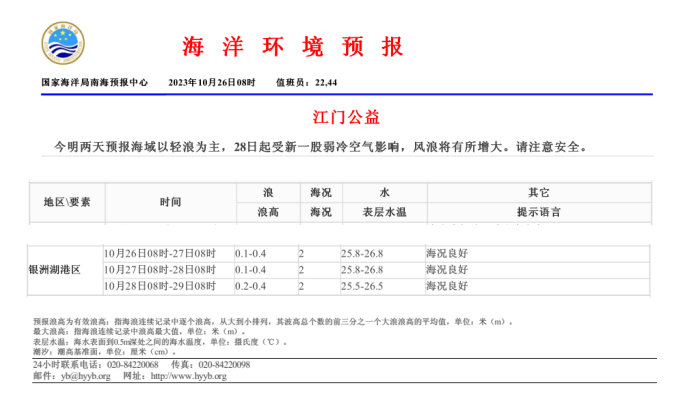The image size is (690, 403).
Task: Click the red 海洋环境预报 title heading
Action: [293, 46]
